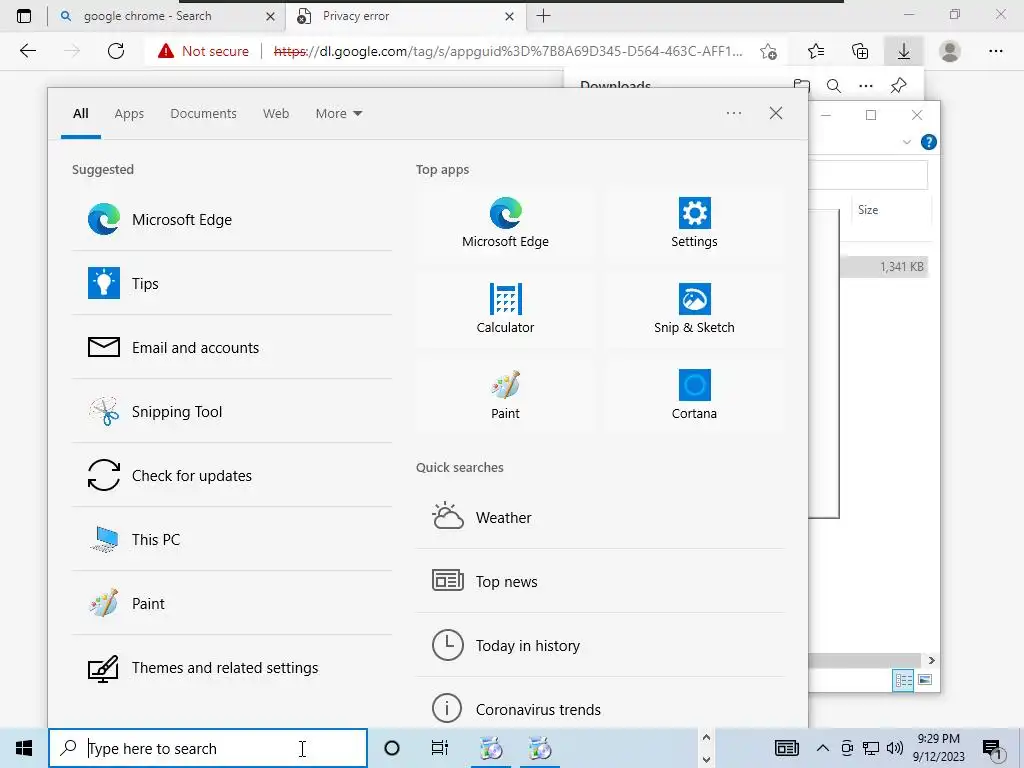Switch File Explorer to details view
1024x768 pixels.
pyautogui.click(x=903, y=680)
